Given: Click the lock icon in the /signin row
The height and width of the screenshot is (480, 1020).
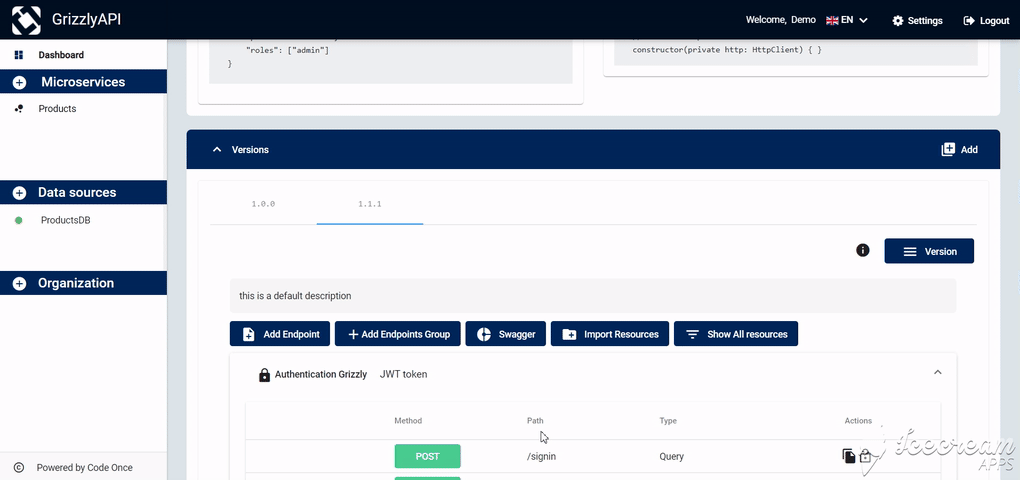Looking at the screenshot, I should click(865, 456).
